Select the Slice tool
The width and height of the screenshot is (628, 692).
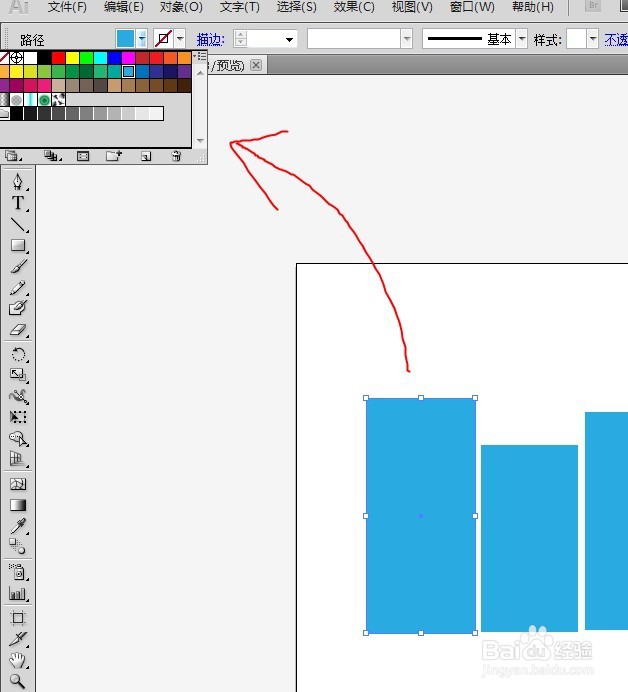[x=18, y=639]
